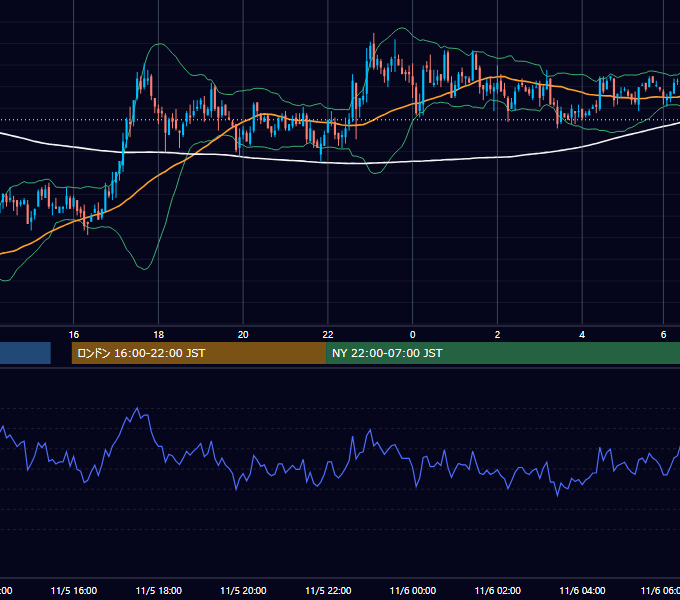Click the 11/5 22:00 date label

328,590
